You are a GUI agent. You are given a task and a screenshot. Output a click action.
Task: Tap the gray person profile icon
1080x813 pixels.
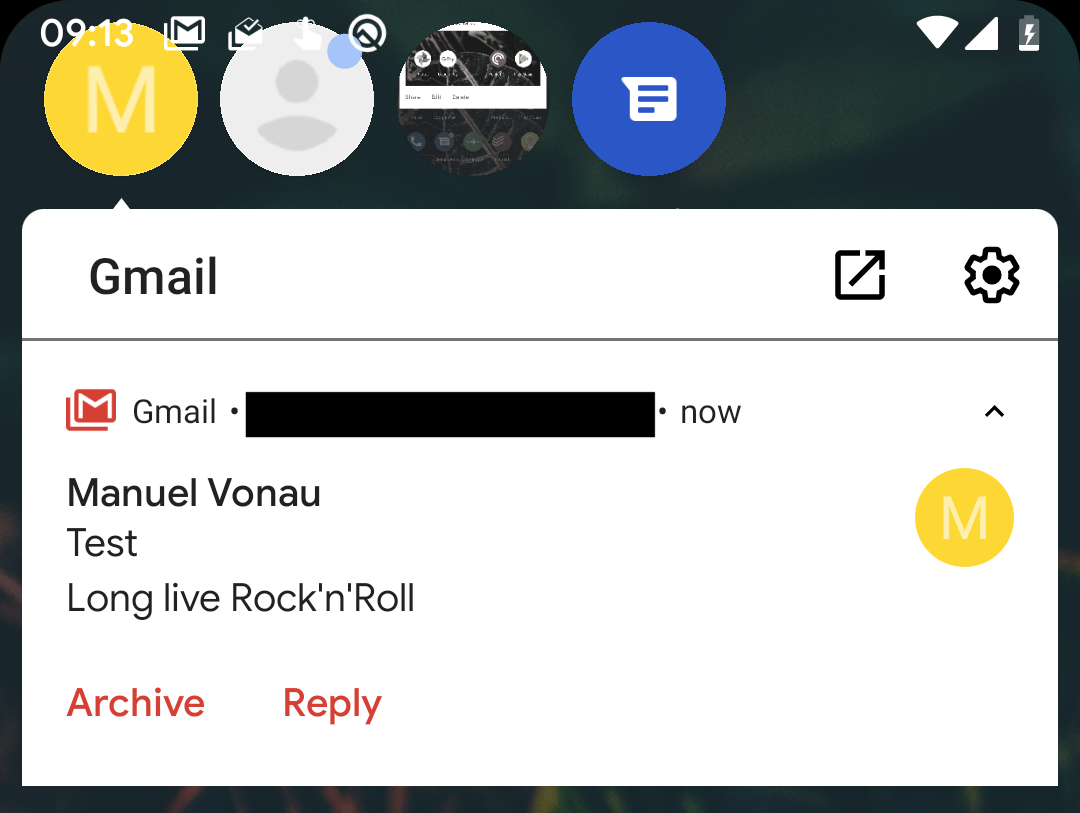[296, 98]
